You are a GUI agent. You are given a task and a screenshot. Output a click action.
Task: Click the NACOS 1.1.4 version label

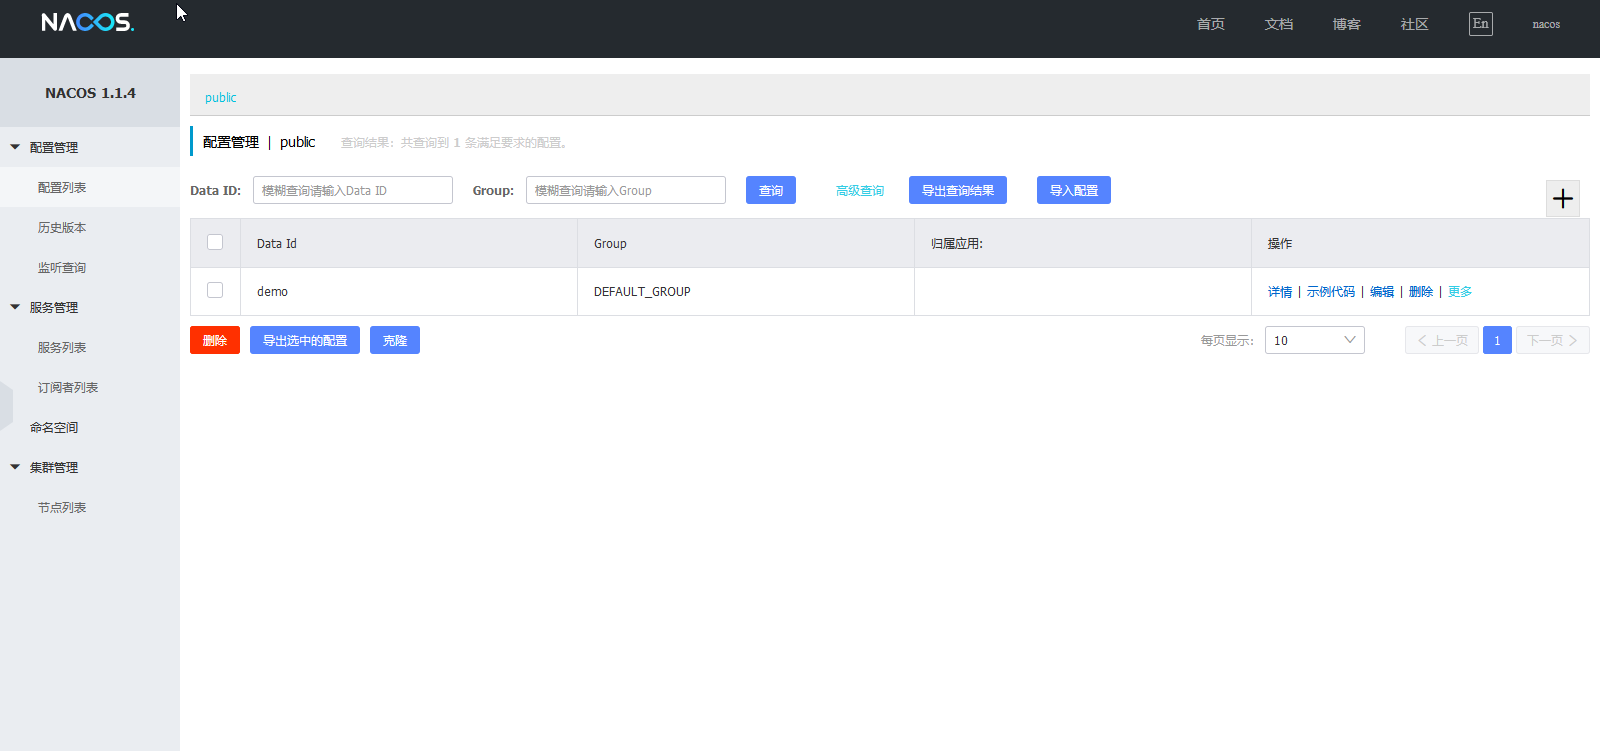[x=90, y=93]
